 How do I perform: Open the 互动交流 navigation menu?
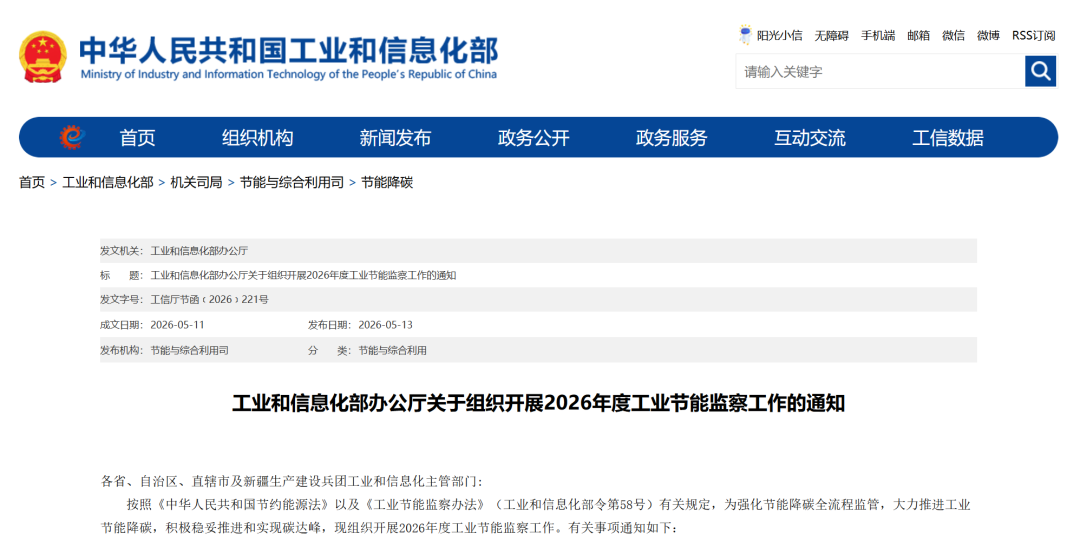(809, 138)
